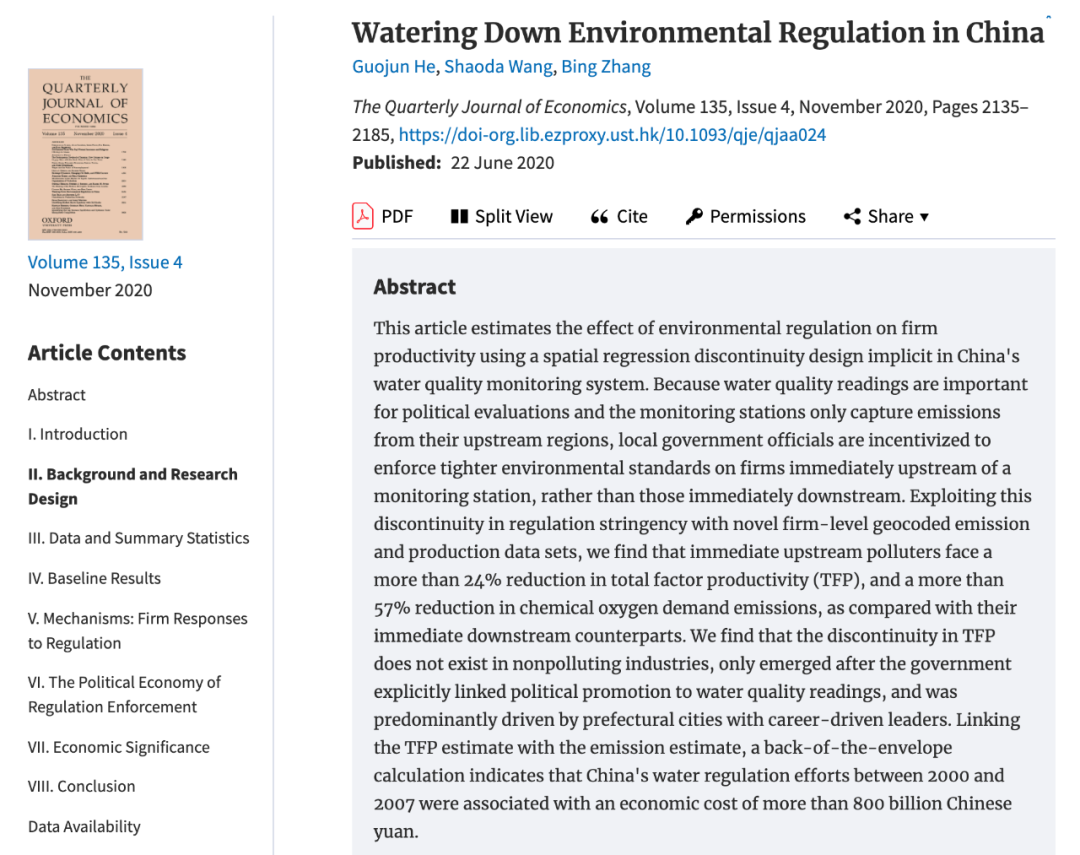Screen dimensions: 1080x855
Task: Click the Permissions key icon
Action: [x=694, y=217]
